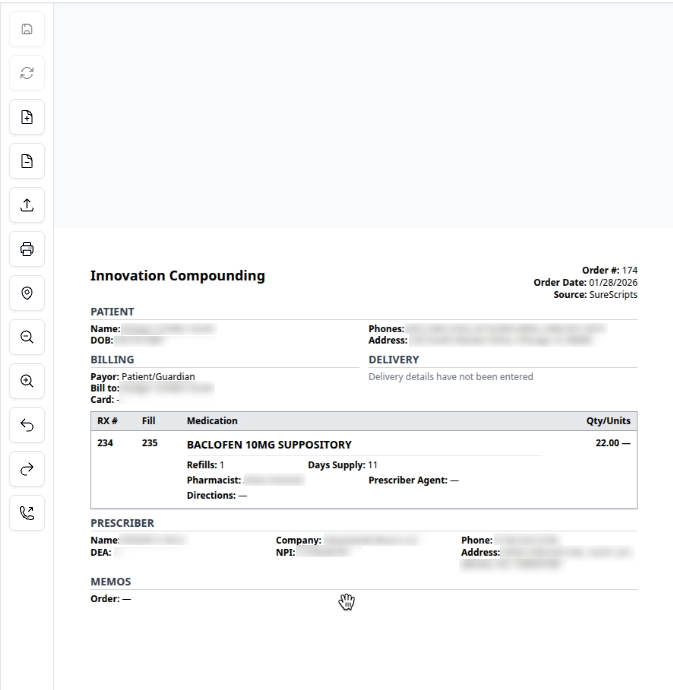Screen dimensions: 673x690
Task: Click the patient Phones label
Action: point(386,329)
